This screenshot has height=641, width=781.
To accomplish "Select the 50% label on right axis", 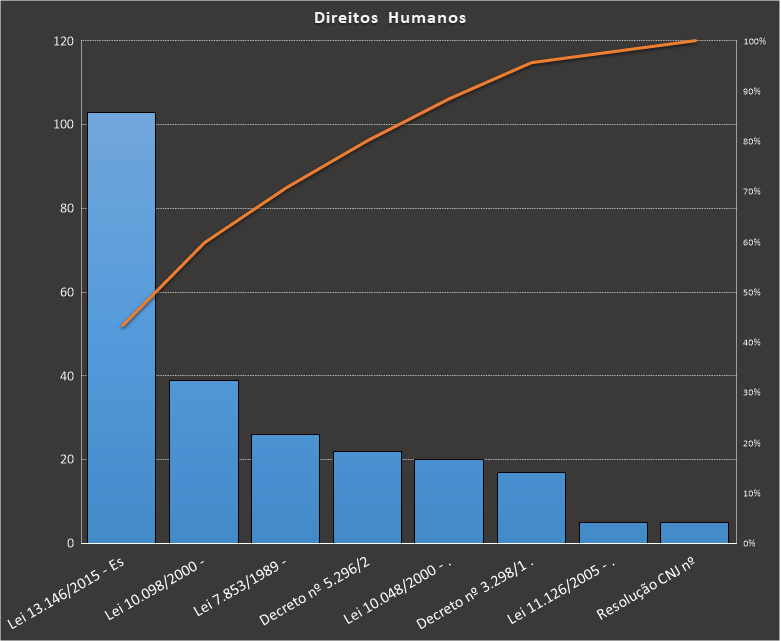I will tap(752, 292).
